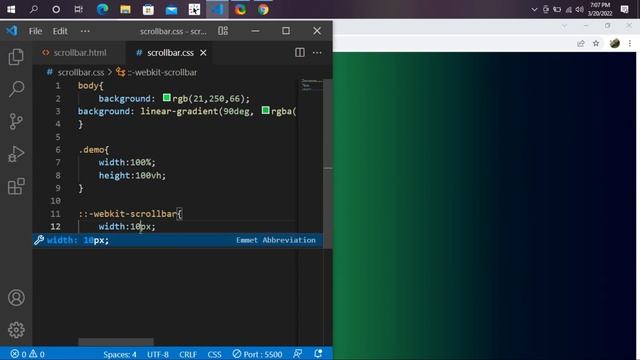Switch to Chrome on the taskbar

[x=263, y=9]
